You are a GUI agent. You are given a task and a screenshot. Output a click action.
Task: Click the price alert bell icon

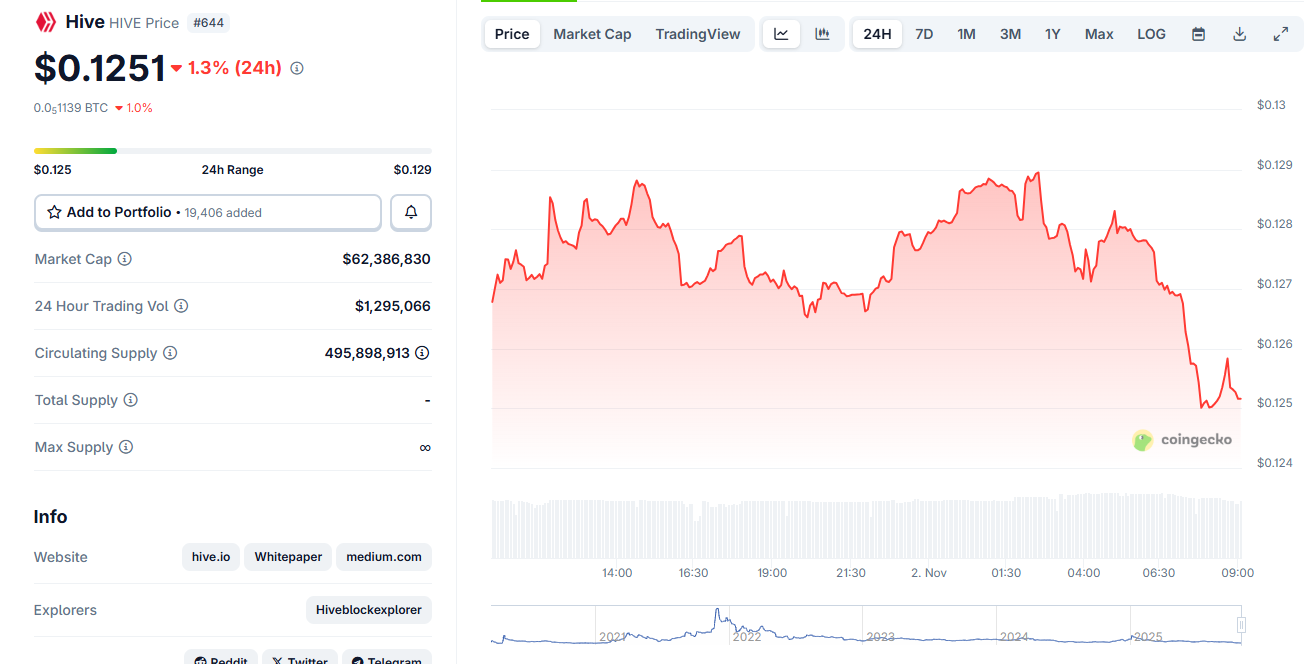coord(411,213)
